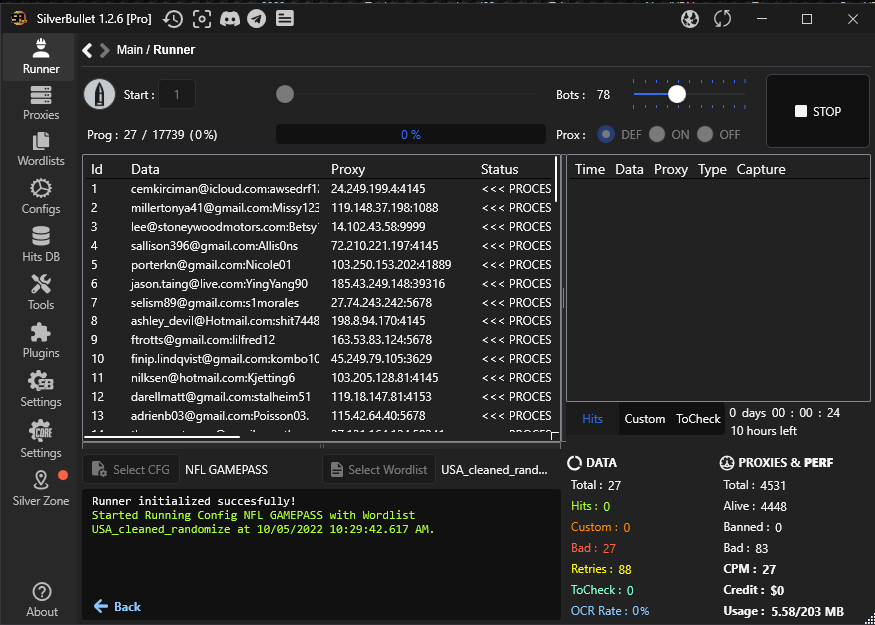Image resolution: width=875 pixels, height=625 pixels.
Task: Click the USA_cleaned_rand... wordlist name
Action: (x=494, y=470)
